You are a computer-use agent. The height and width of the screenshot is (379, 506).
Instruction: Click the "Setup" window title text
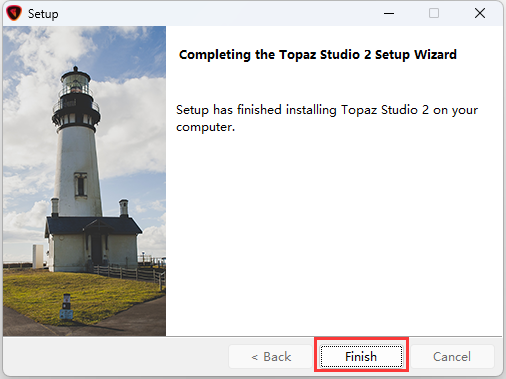[x=43, y=14]
